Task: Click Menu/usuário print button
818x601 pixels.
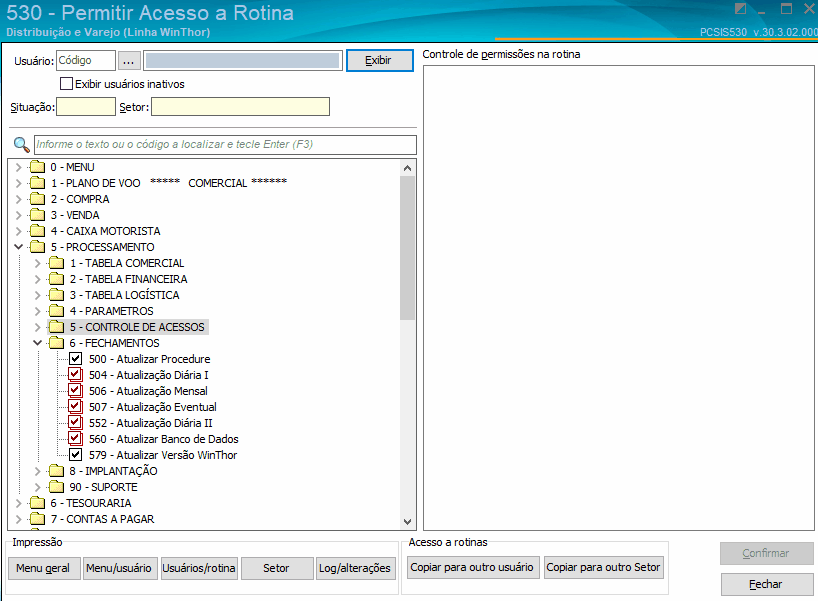Action: pyautogui.click(x=119, y=568)
